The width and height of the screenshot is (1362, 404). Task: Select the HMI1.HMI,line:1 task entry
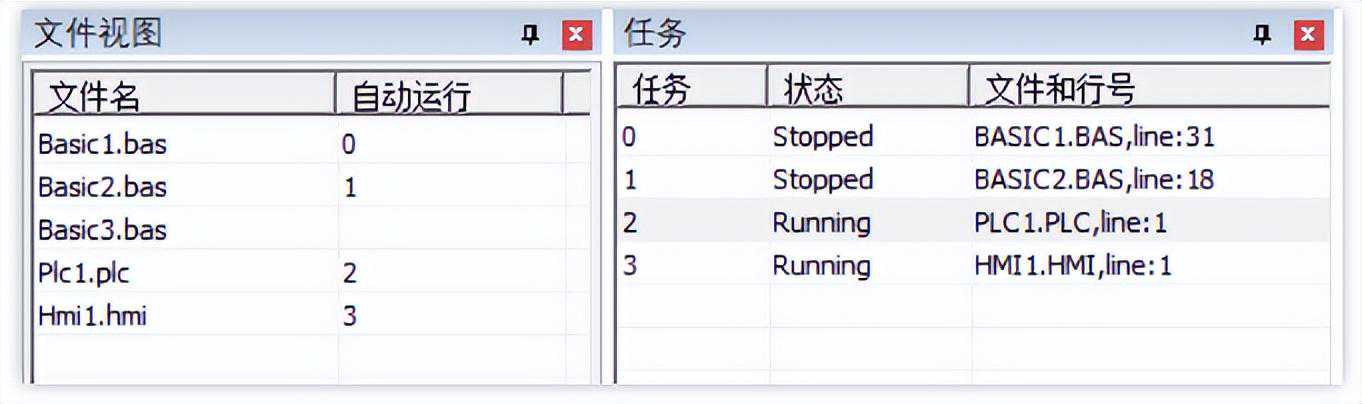[x=1072, y=265]
